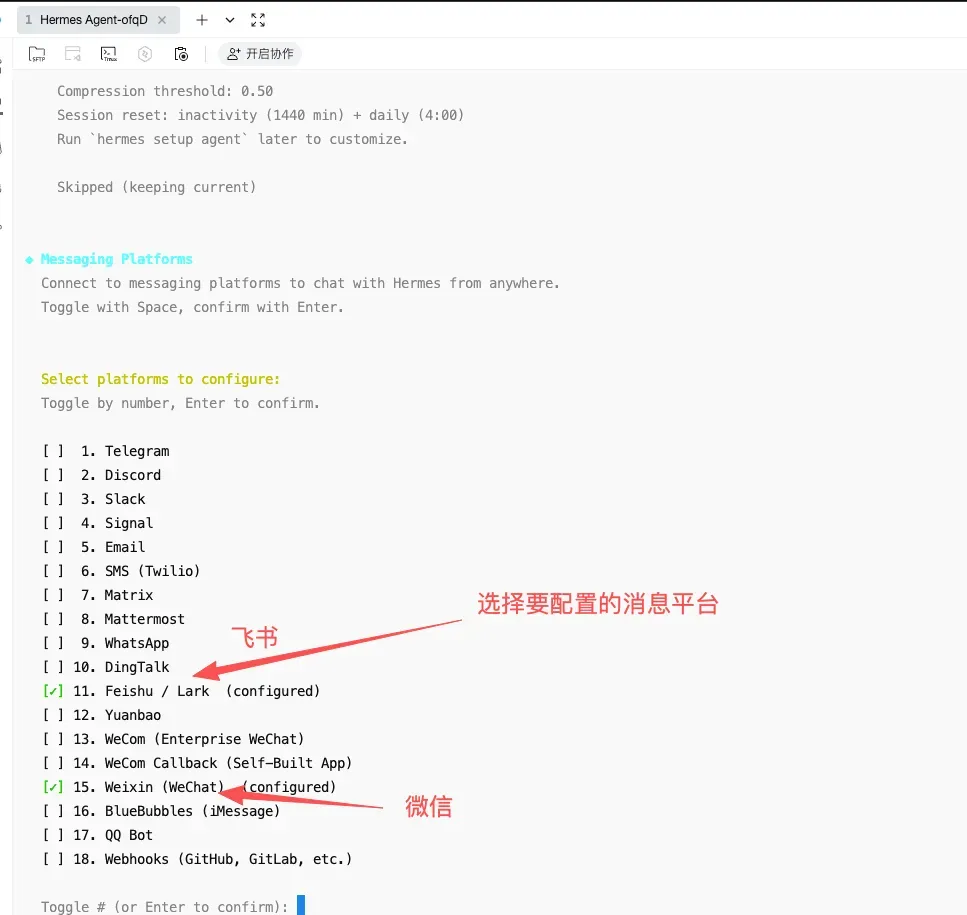Open the SFTP file browser icon

[37, 54]
